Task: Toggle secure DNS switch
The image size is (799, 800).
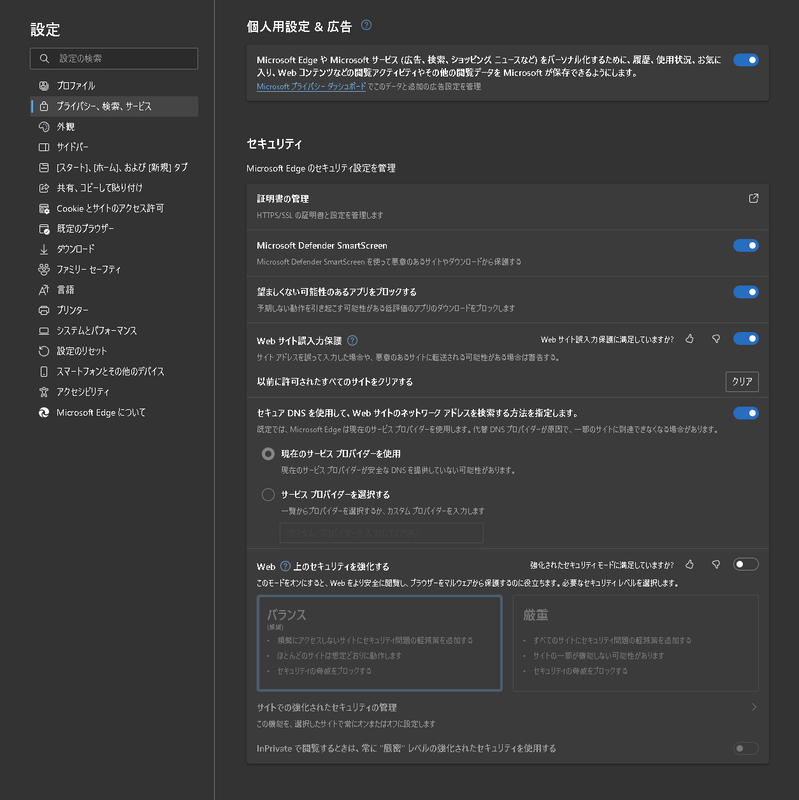Action: 745,413
